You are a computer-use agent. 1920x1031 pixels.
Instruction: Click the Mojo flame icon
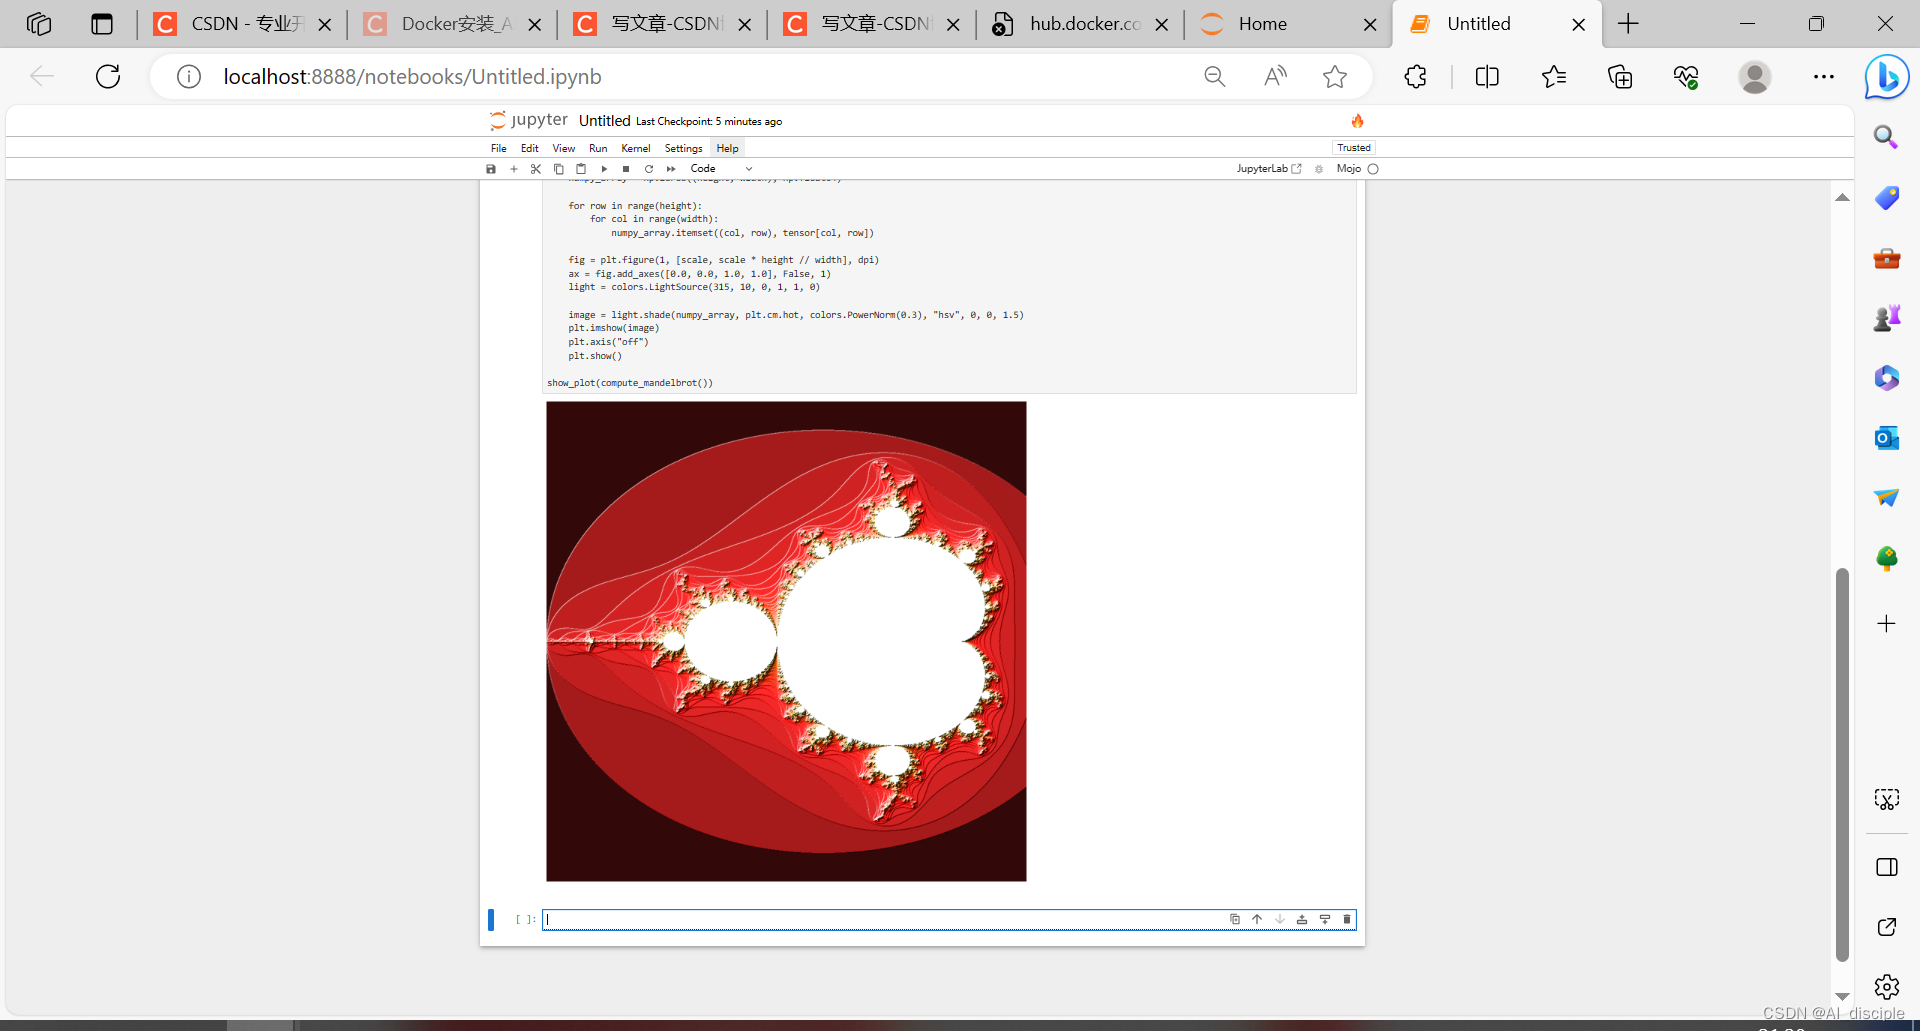1357,121
